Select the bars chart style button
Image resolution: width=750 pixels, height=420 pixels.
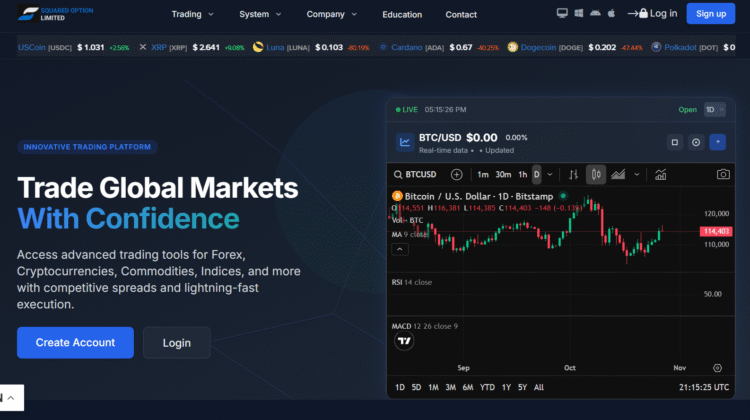click(x=573, y=174)
